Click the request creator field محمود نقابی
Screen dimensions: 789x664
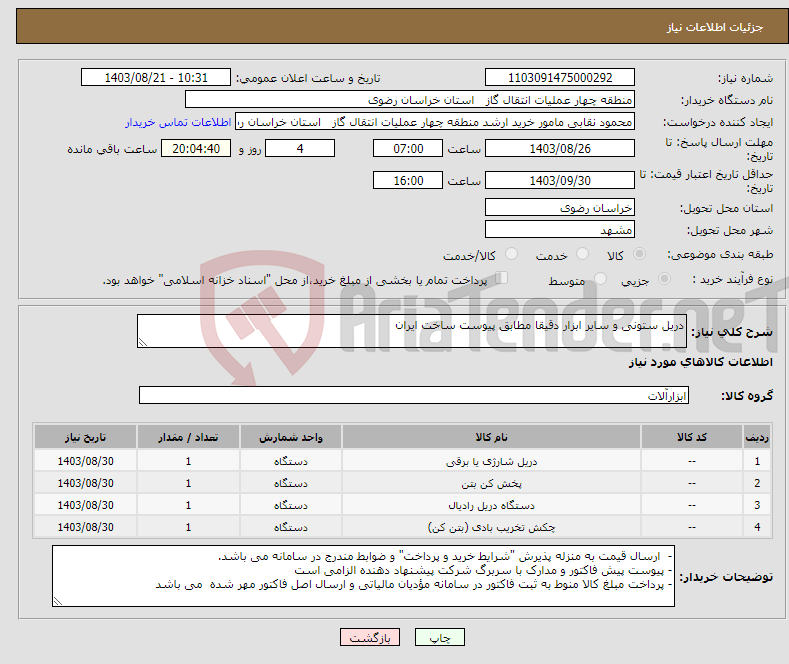pos(435,122)
